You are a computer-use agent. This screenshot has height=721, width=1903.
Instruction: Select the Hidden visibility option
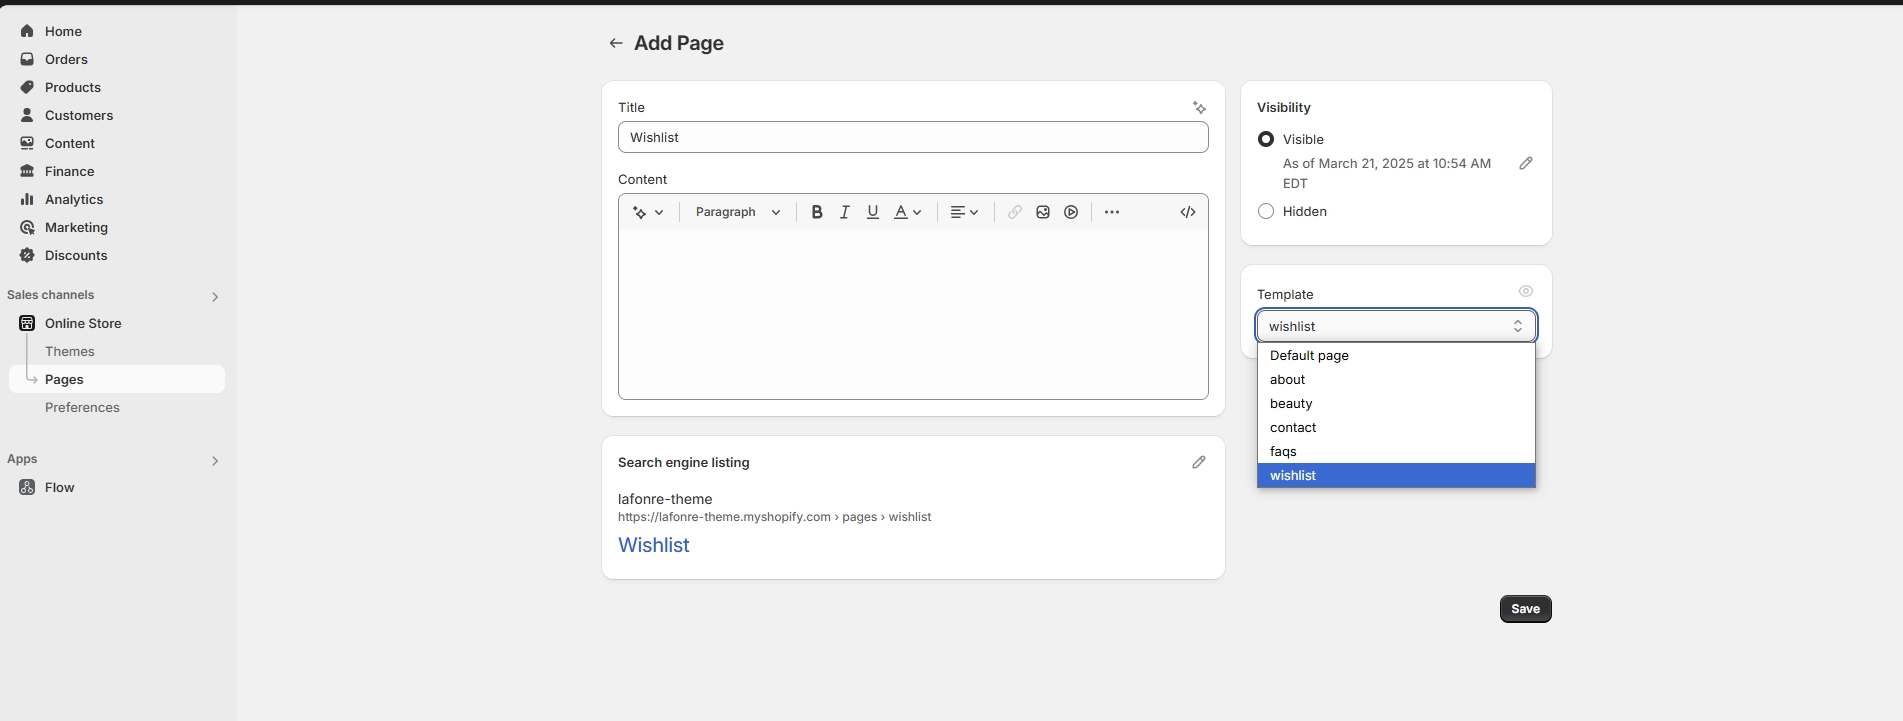point(1266,211)
